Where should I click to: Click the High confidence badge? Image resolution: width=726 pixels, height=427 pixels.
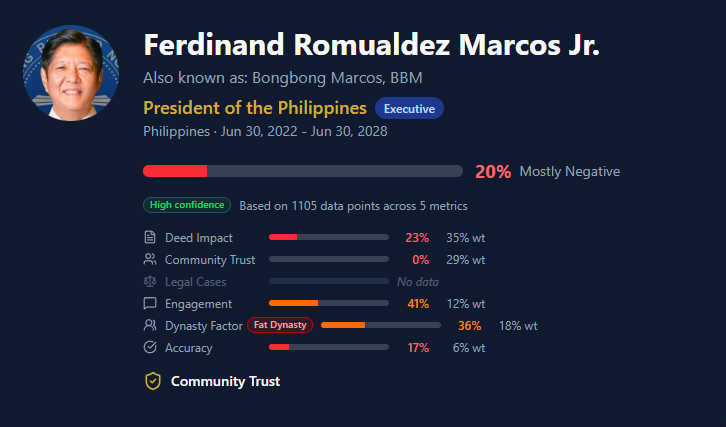[x=187, y=206]
